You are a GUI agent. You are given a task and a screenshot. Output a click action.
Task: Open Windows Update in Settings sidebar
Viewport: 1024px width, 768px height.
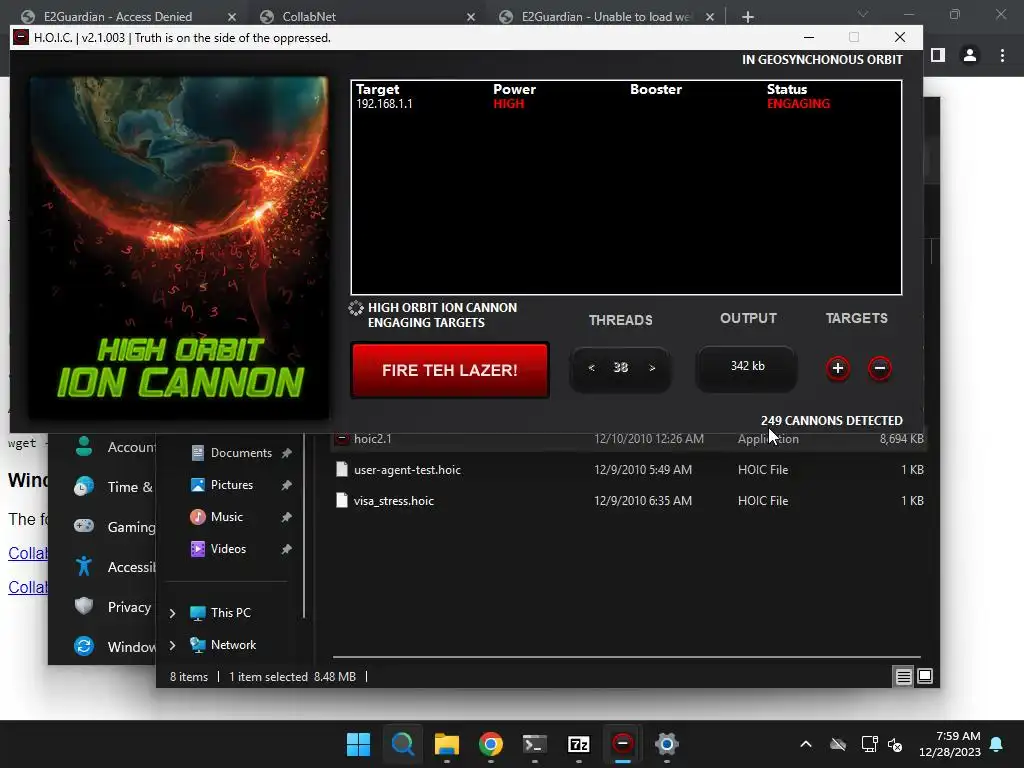click(114, 647)
